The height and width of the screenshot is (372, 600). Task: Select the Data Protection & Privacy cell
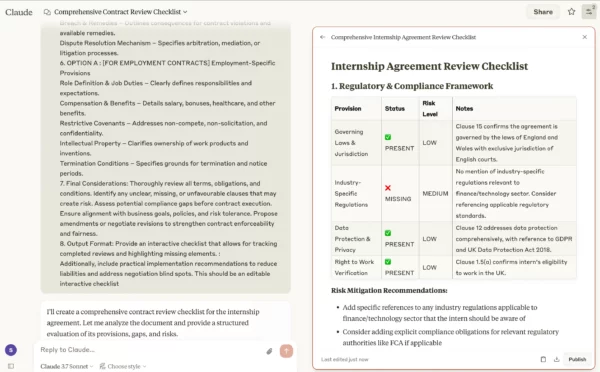[x=356, y=239]
